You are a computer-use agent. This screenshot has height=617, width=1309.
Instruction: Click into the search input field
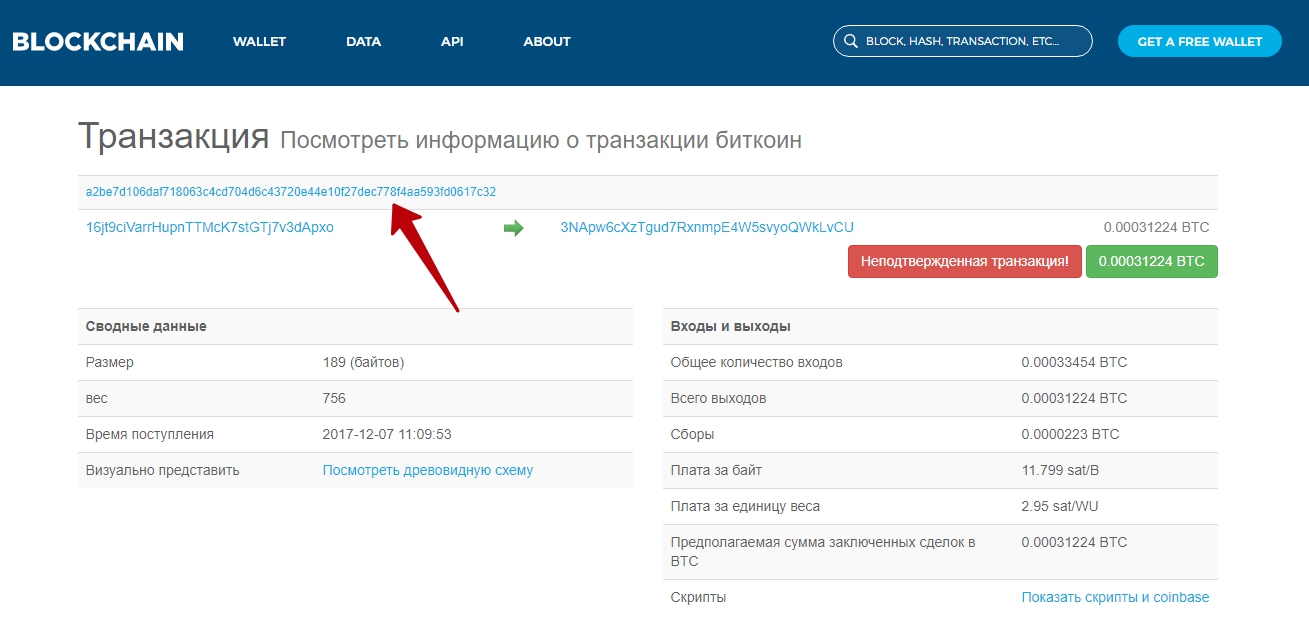click(960, 41)
